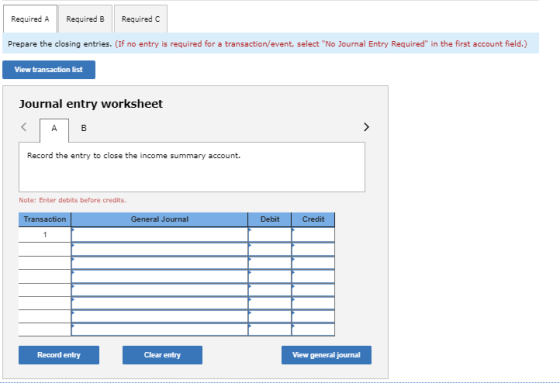
Task: Click the third row Debit field
Action: pyautogui.click(x=270, y=263)
